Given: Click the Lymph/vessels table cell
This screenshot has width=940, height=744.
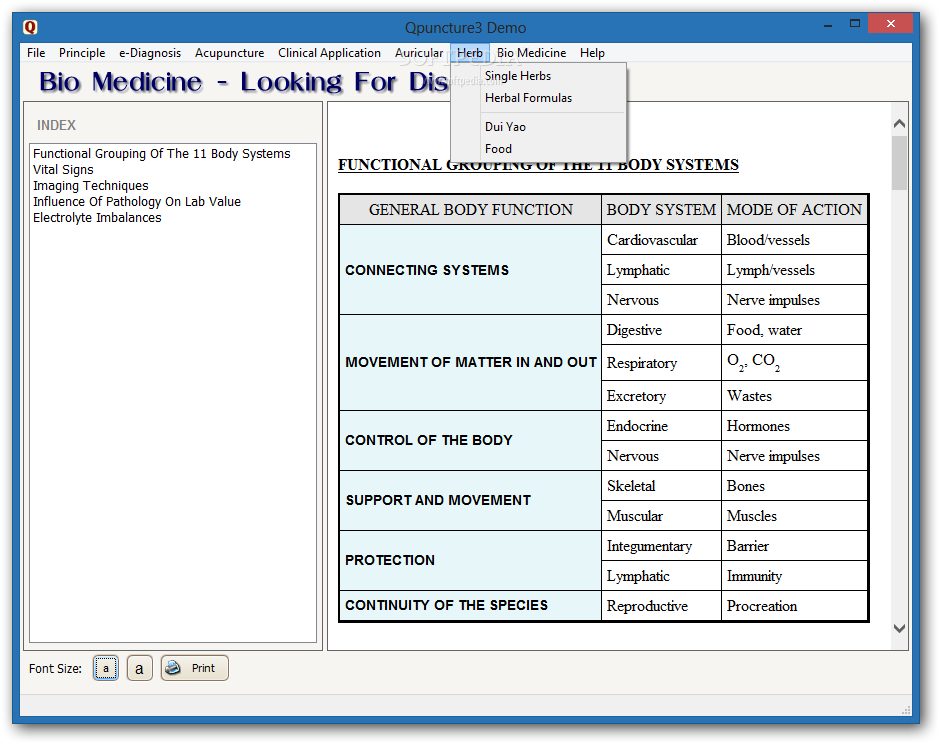Looking at the screenshot, I should [x=794, y=270].
